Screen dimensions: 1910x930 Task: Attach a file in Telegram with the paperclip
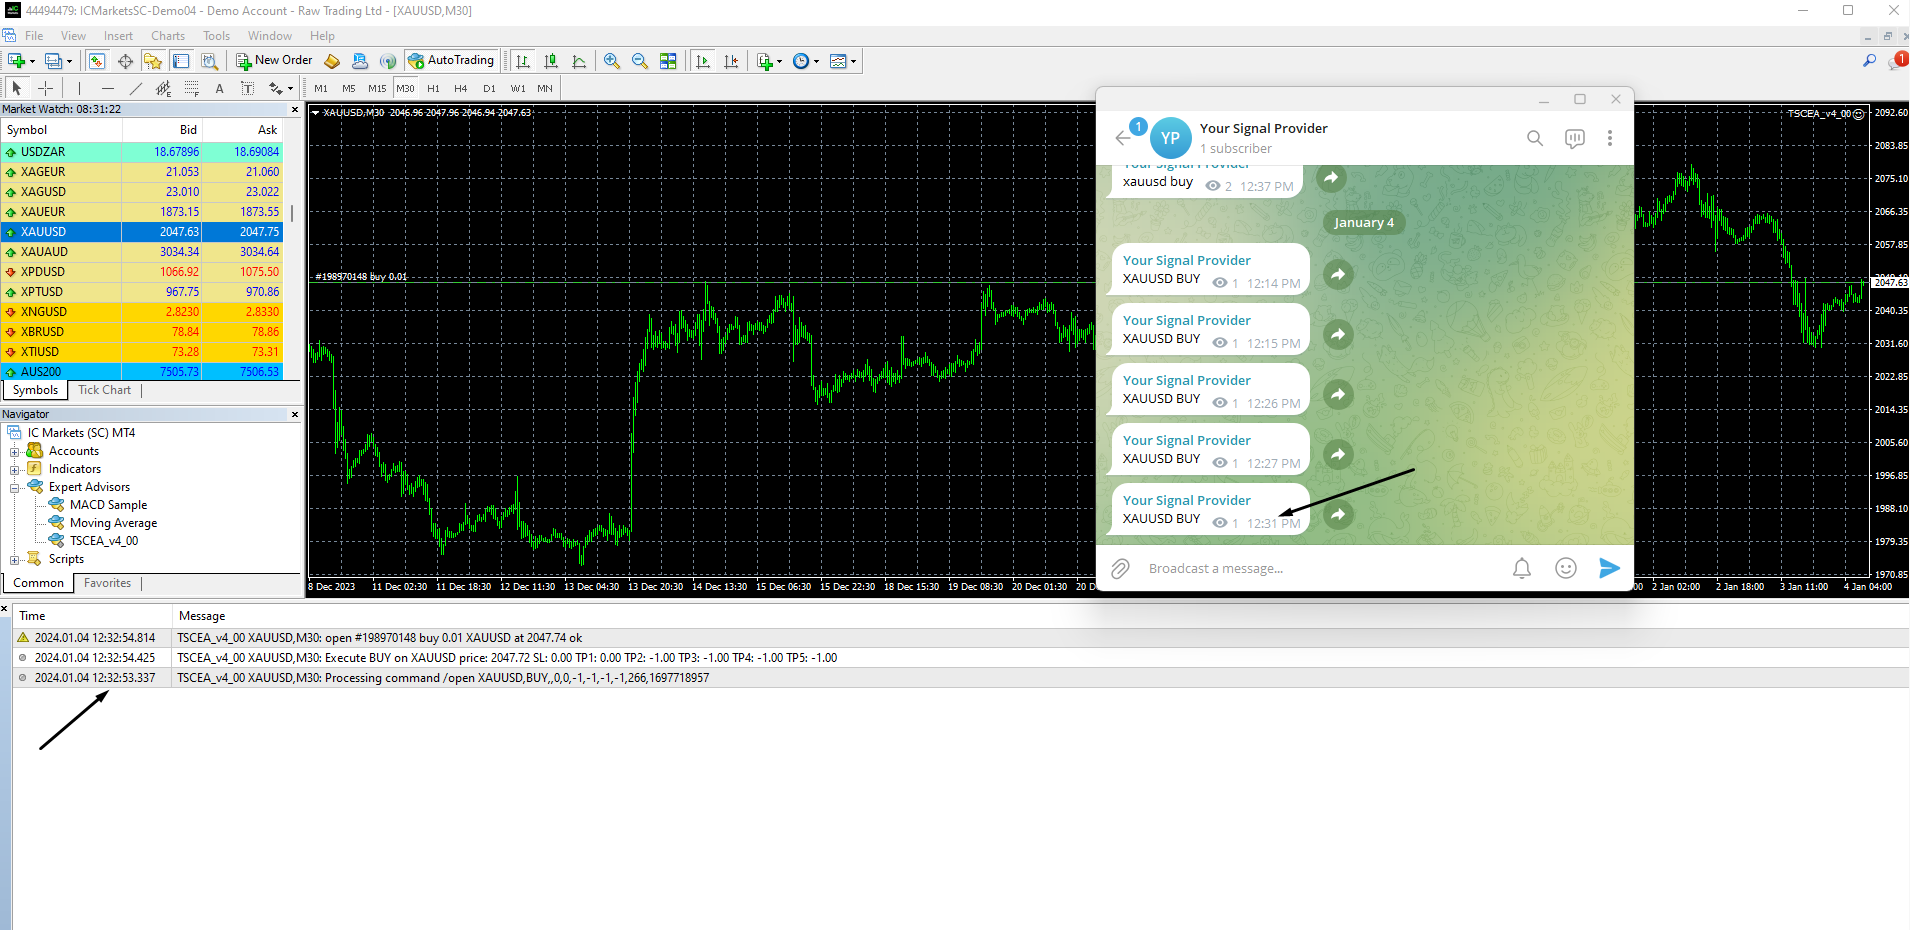click(x=1119, y=568)
